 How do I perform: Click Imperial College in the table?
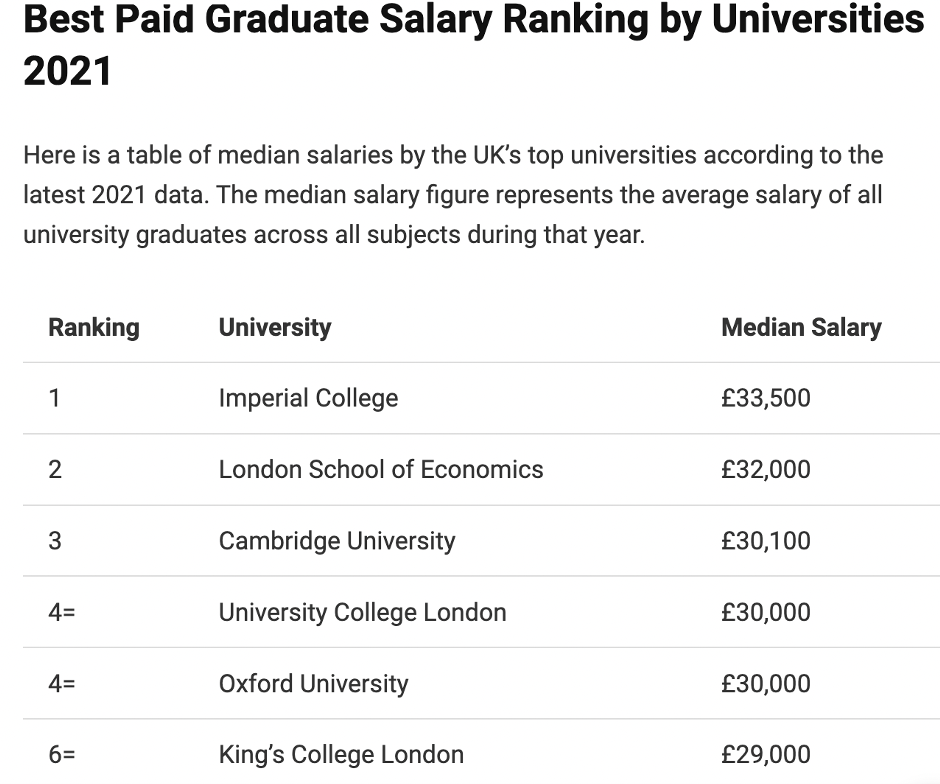pos(308,398)
